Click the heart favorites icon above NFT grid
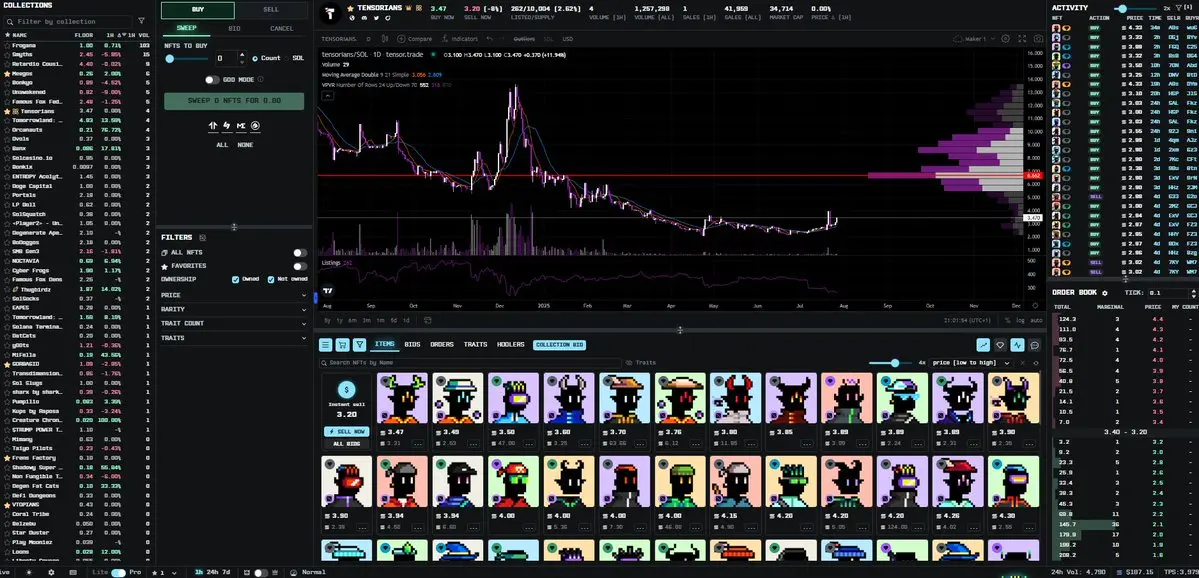This screenshot has width=1199, height=578. pos(1000,345)
